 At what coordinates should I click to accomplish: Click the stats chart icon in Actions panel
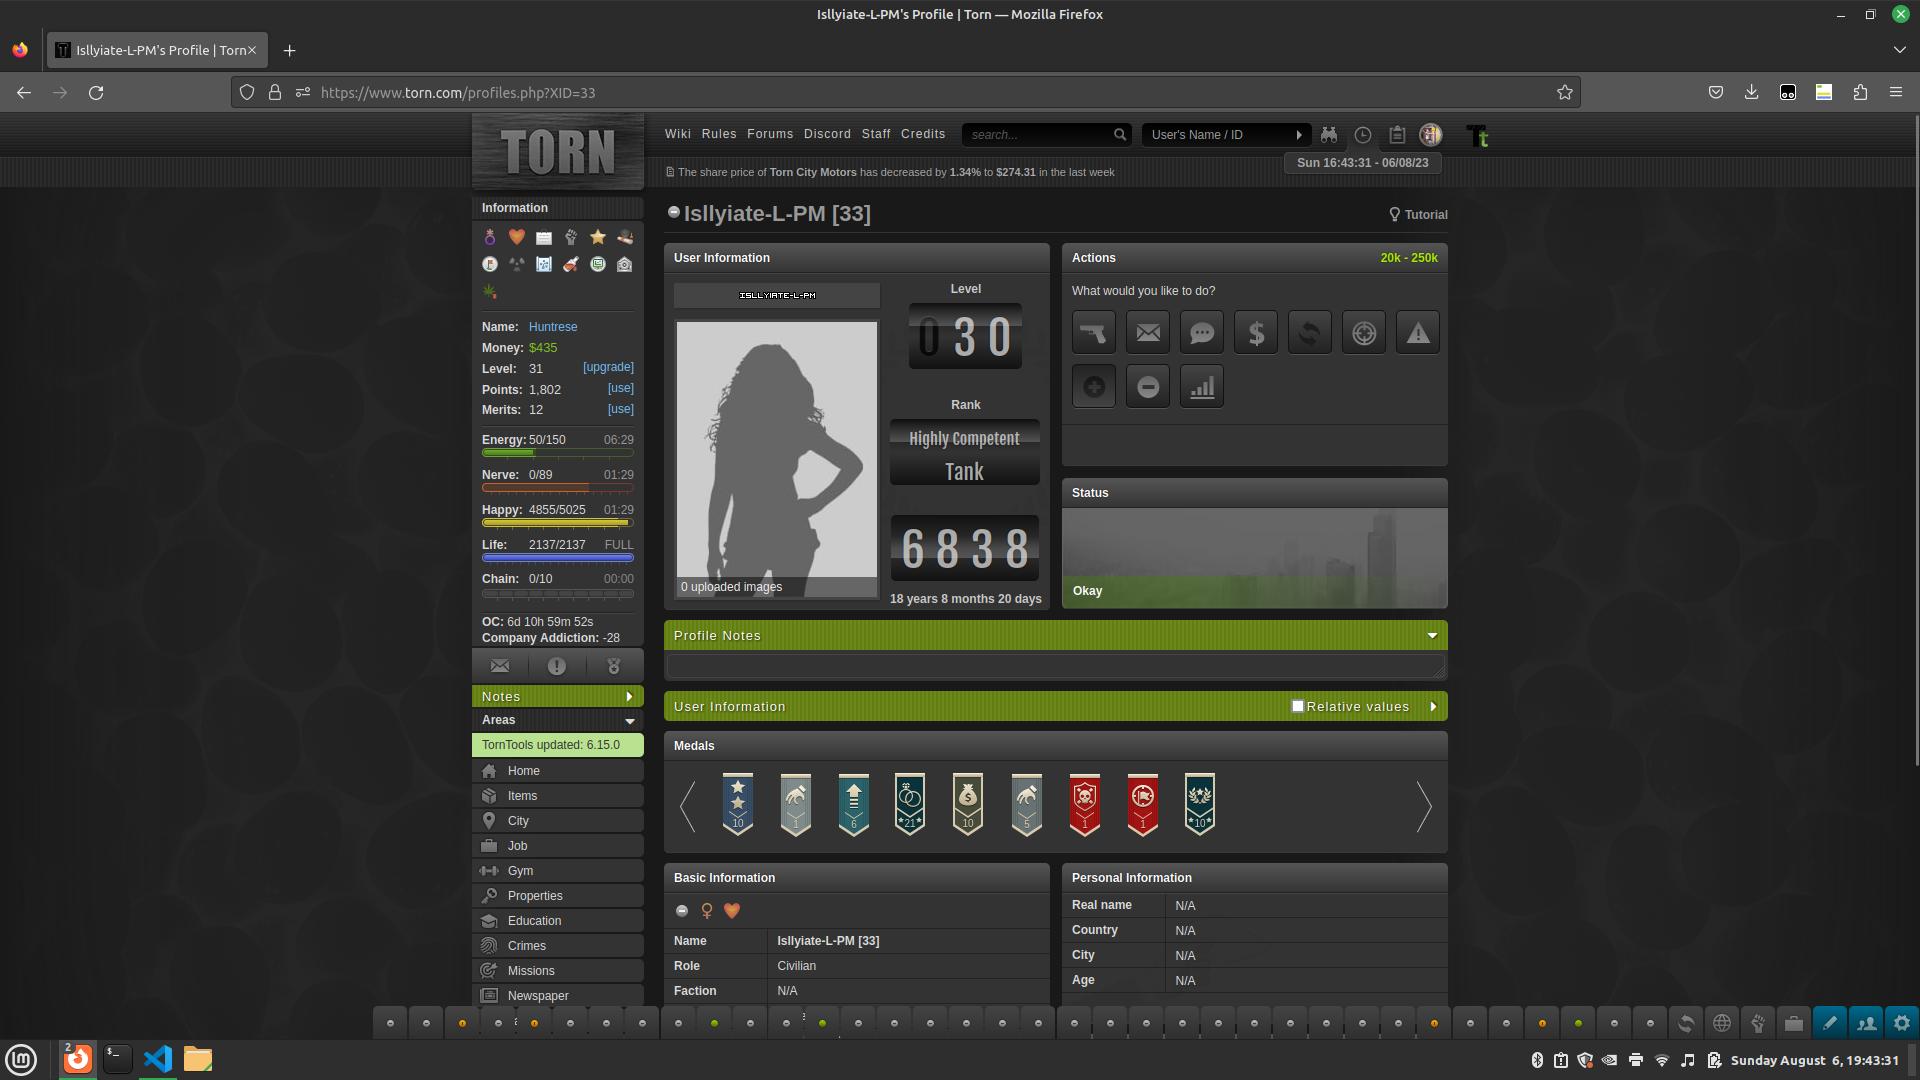1201,386
